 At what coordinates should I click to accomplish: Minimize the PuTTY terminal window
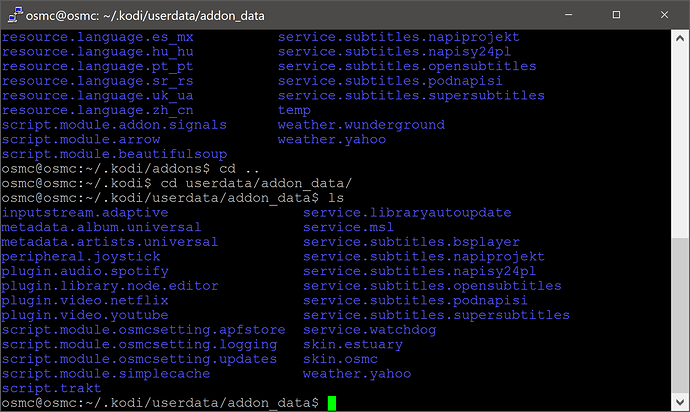point(569,15)
